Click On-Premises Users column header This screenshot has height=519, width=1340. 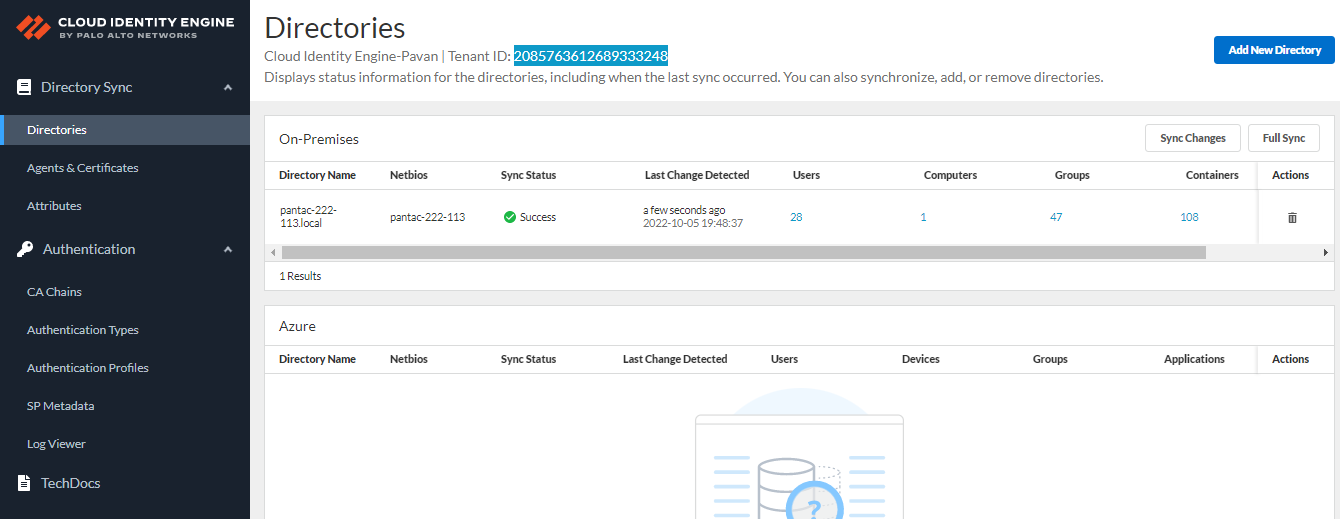point(806,175)
